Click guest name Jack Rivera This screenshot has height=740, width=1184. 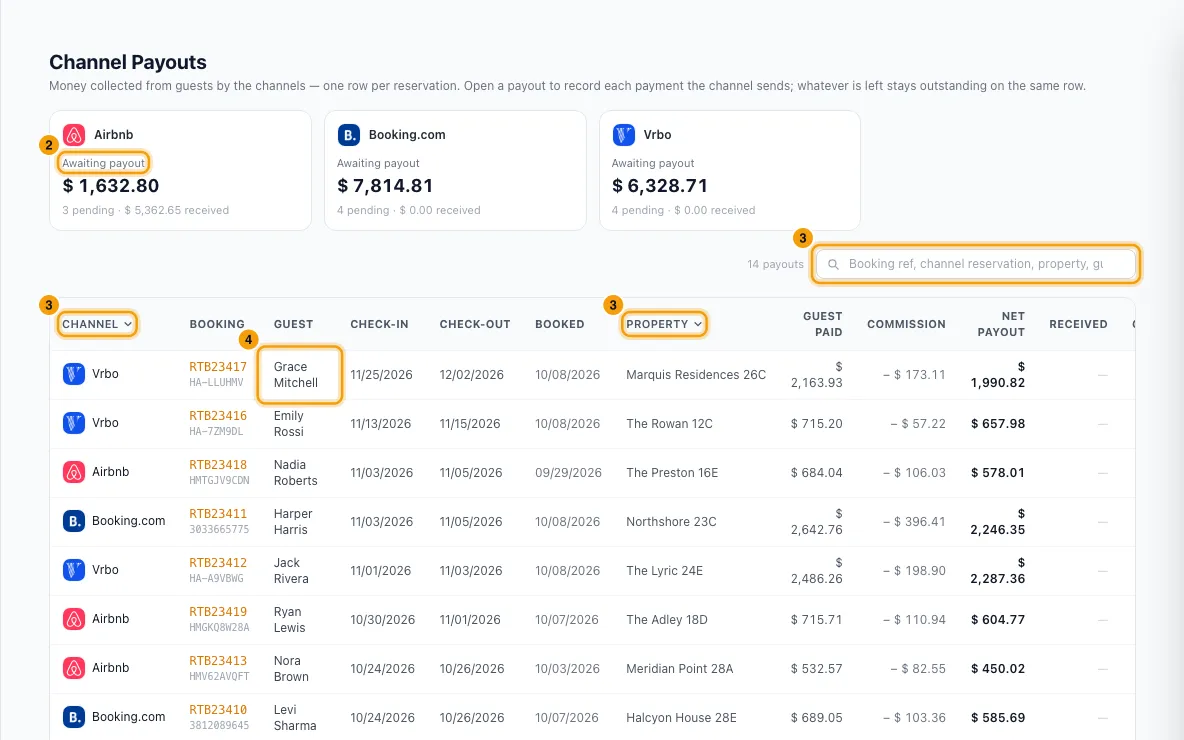tap(291, 571)
